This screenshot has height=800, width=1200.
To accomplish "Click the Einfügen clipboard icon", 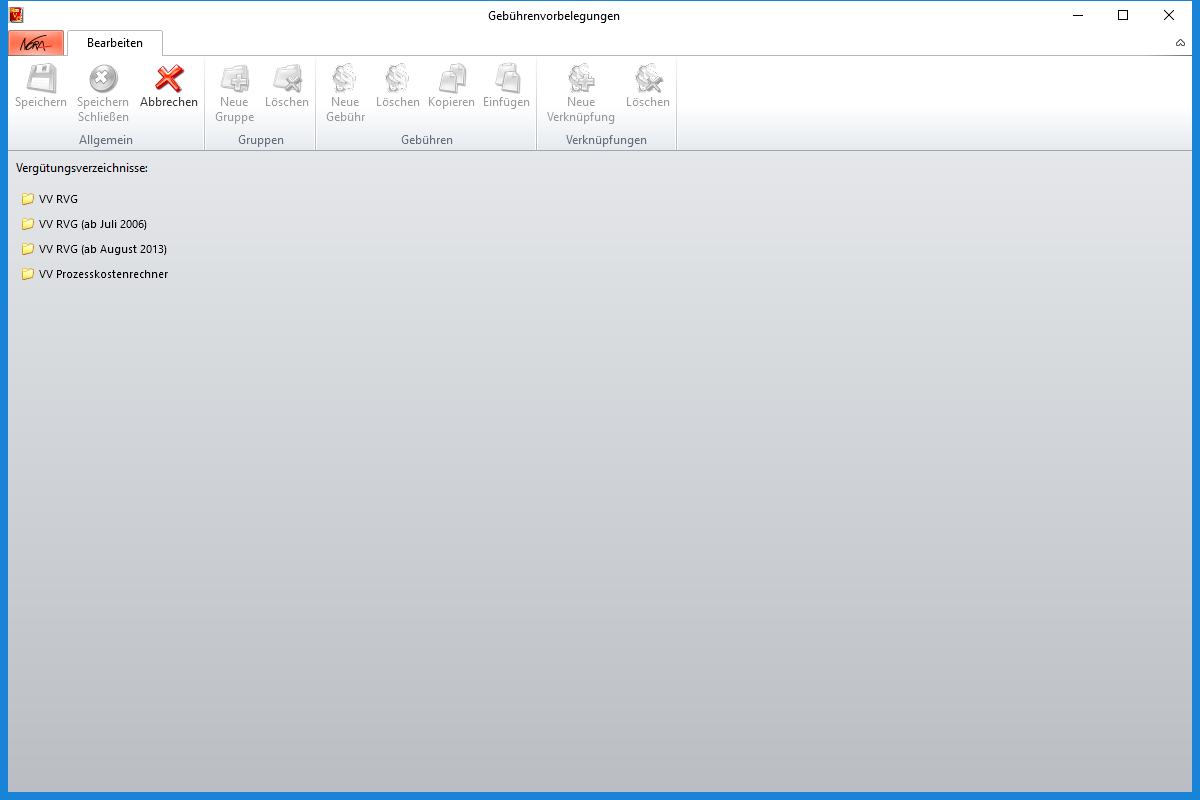I will click(506, 79).
